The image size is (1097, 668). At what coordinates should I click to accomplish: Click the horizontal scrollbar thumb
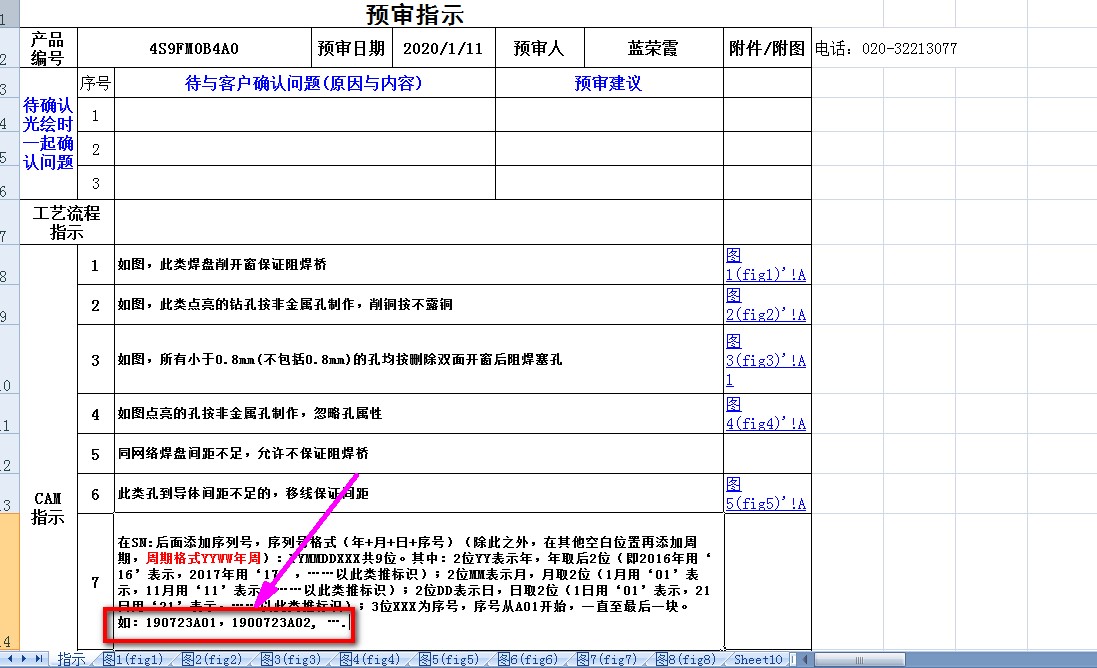(859, 660)
